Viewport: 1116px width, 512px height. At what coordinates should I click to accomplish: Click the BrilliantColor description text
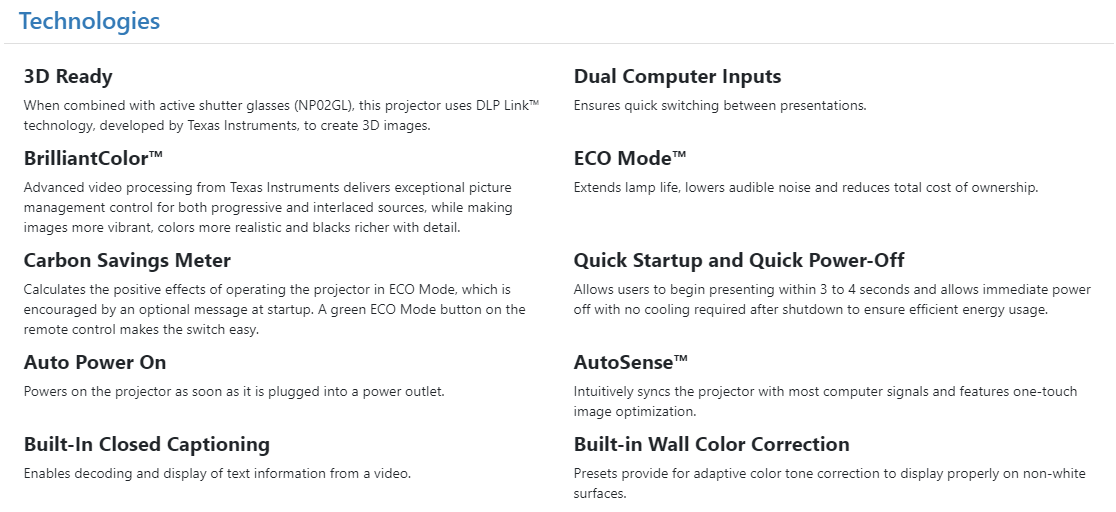pyautogui.click(x=268, y=207)
